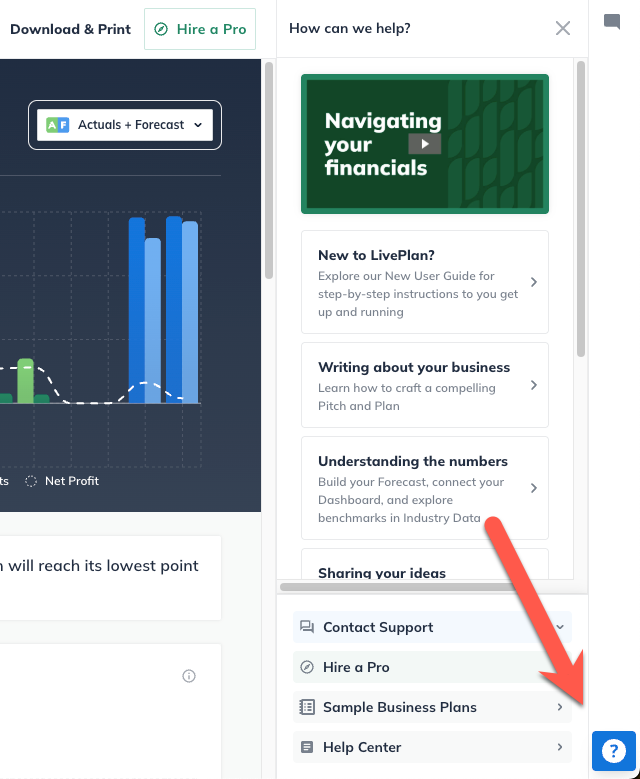This screenshot has width=640, height=779.
Task: Expand Sample Business Plans chevron
Action: [560, 707]
